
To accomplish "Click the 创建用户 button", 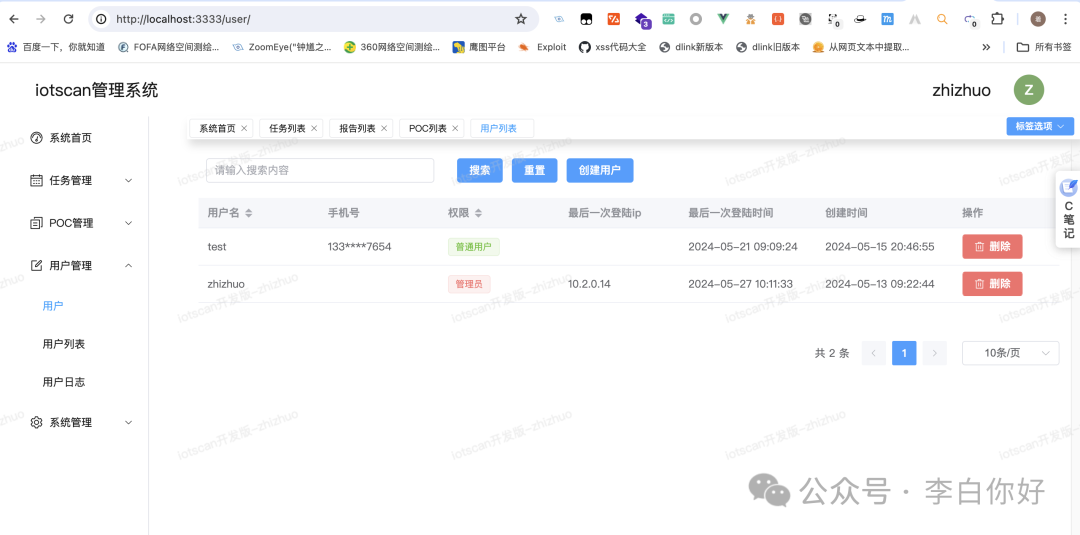I will pyautogui.click(x=600, y=171).
